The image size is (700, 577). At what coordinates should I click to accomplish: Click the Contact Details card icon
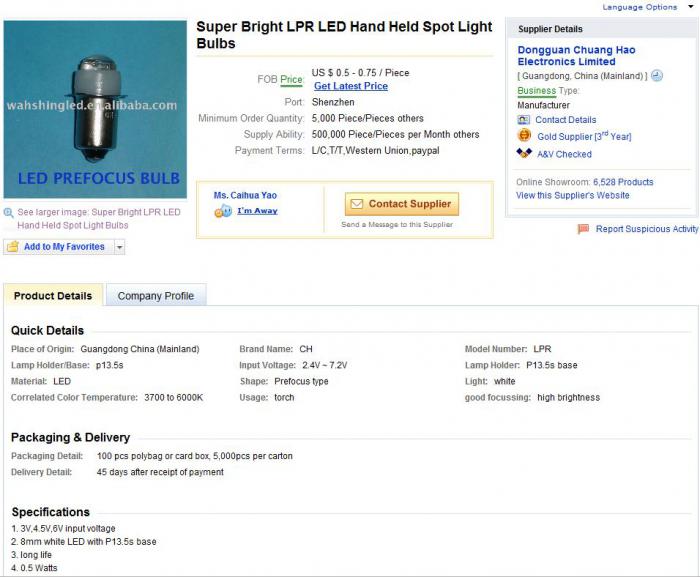tap(524, 120)
